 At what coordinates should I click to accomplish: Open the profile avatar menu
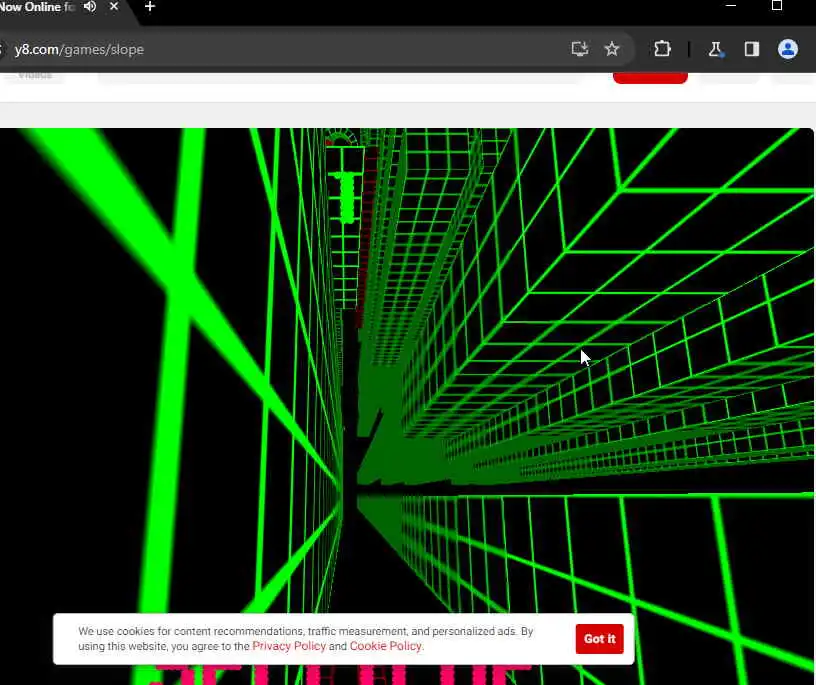(787, 49)
